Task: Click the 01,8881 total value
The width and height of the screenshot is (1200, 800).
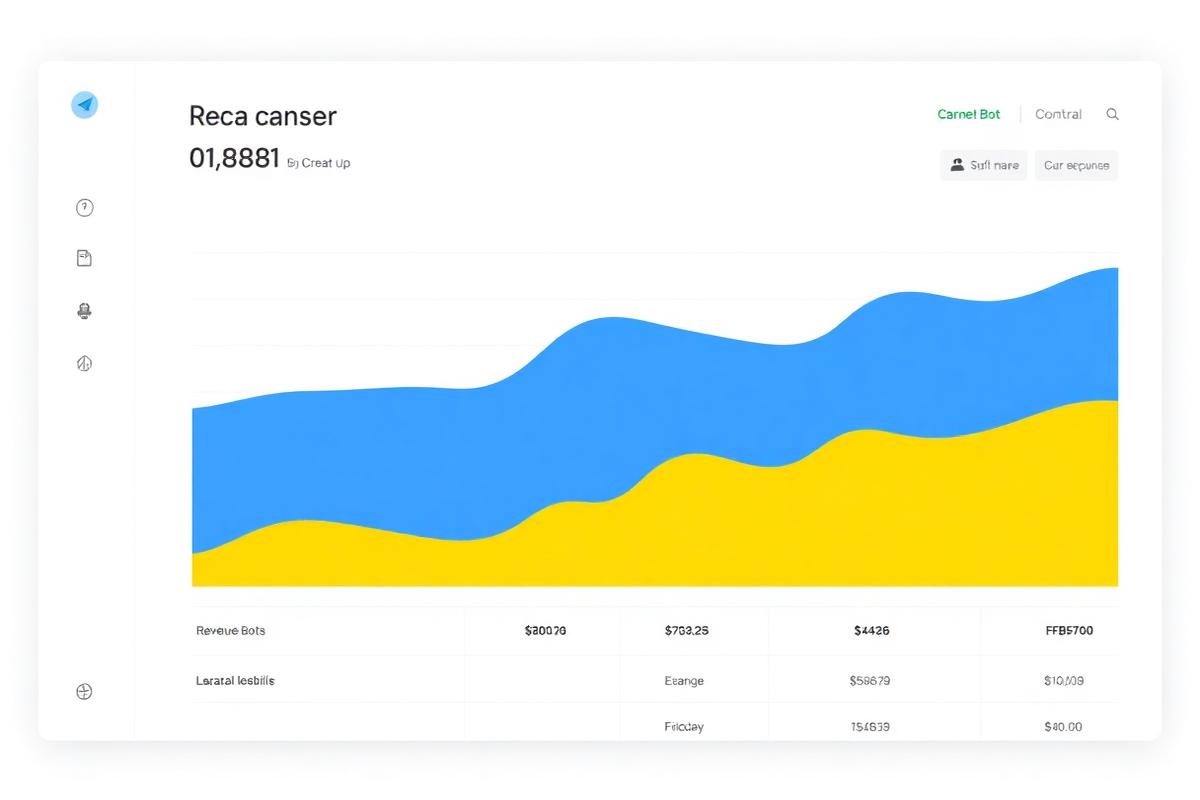Action: click(234, 158)
